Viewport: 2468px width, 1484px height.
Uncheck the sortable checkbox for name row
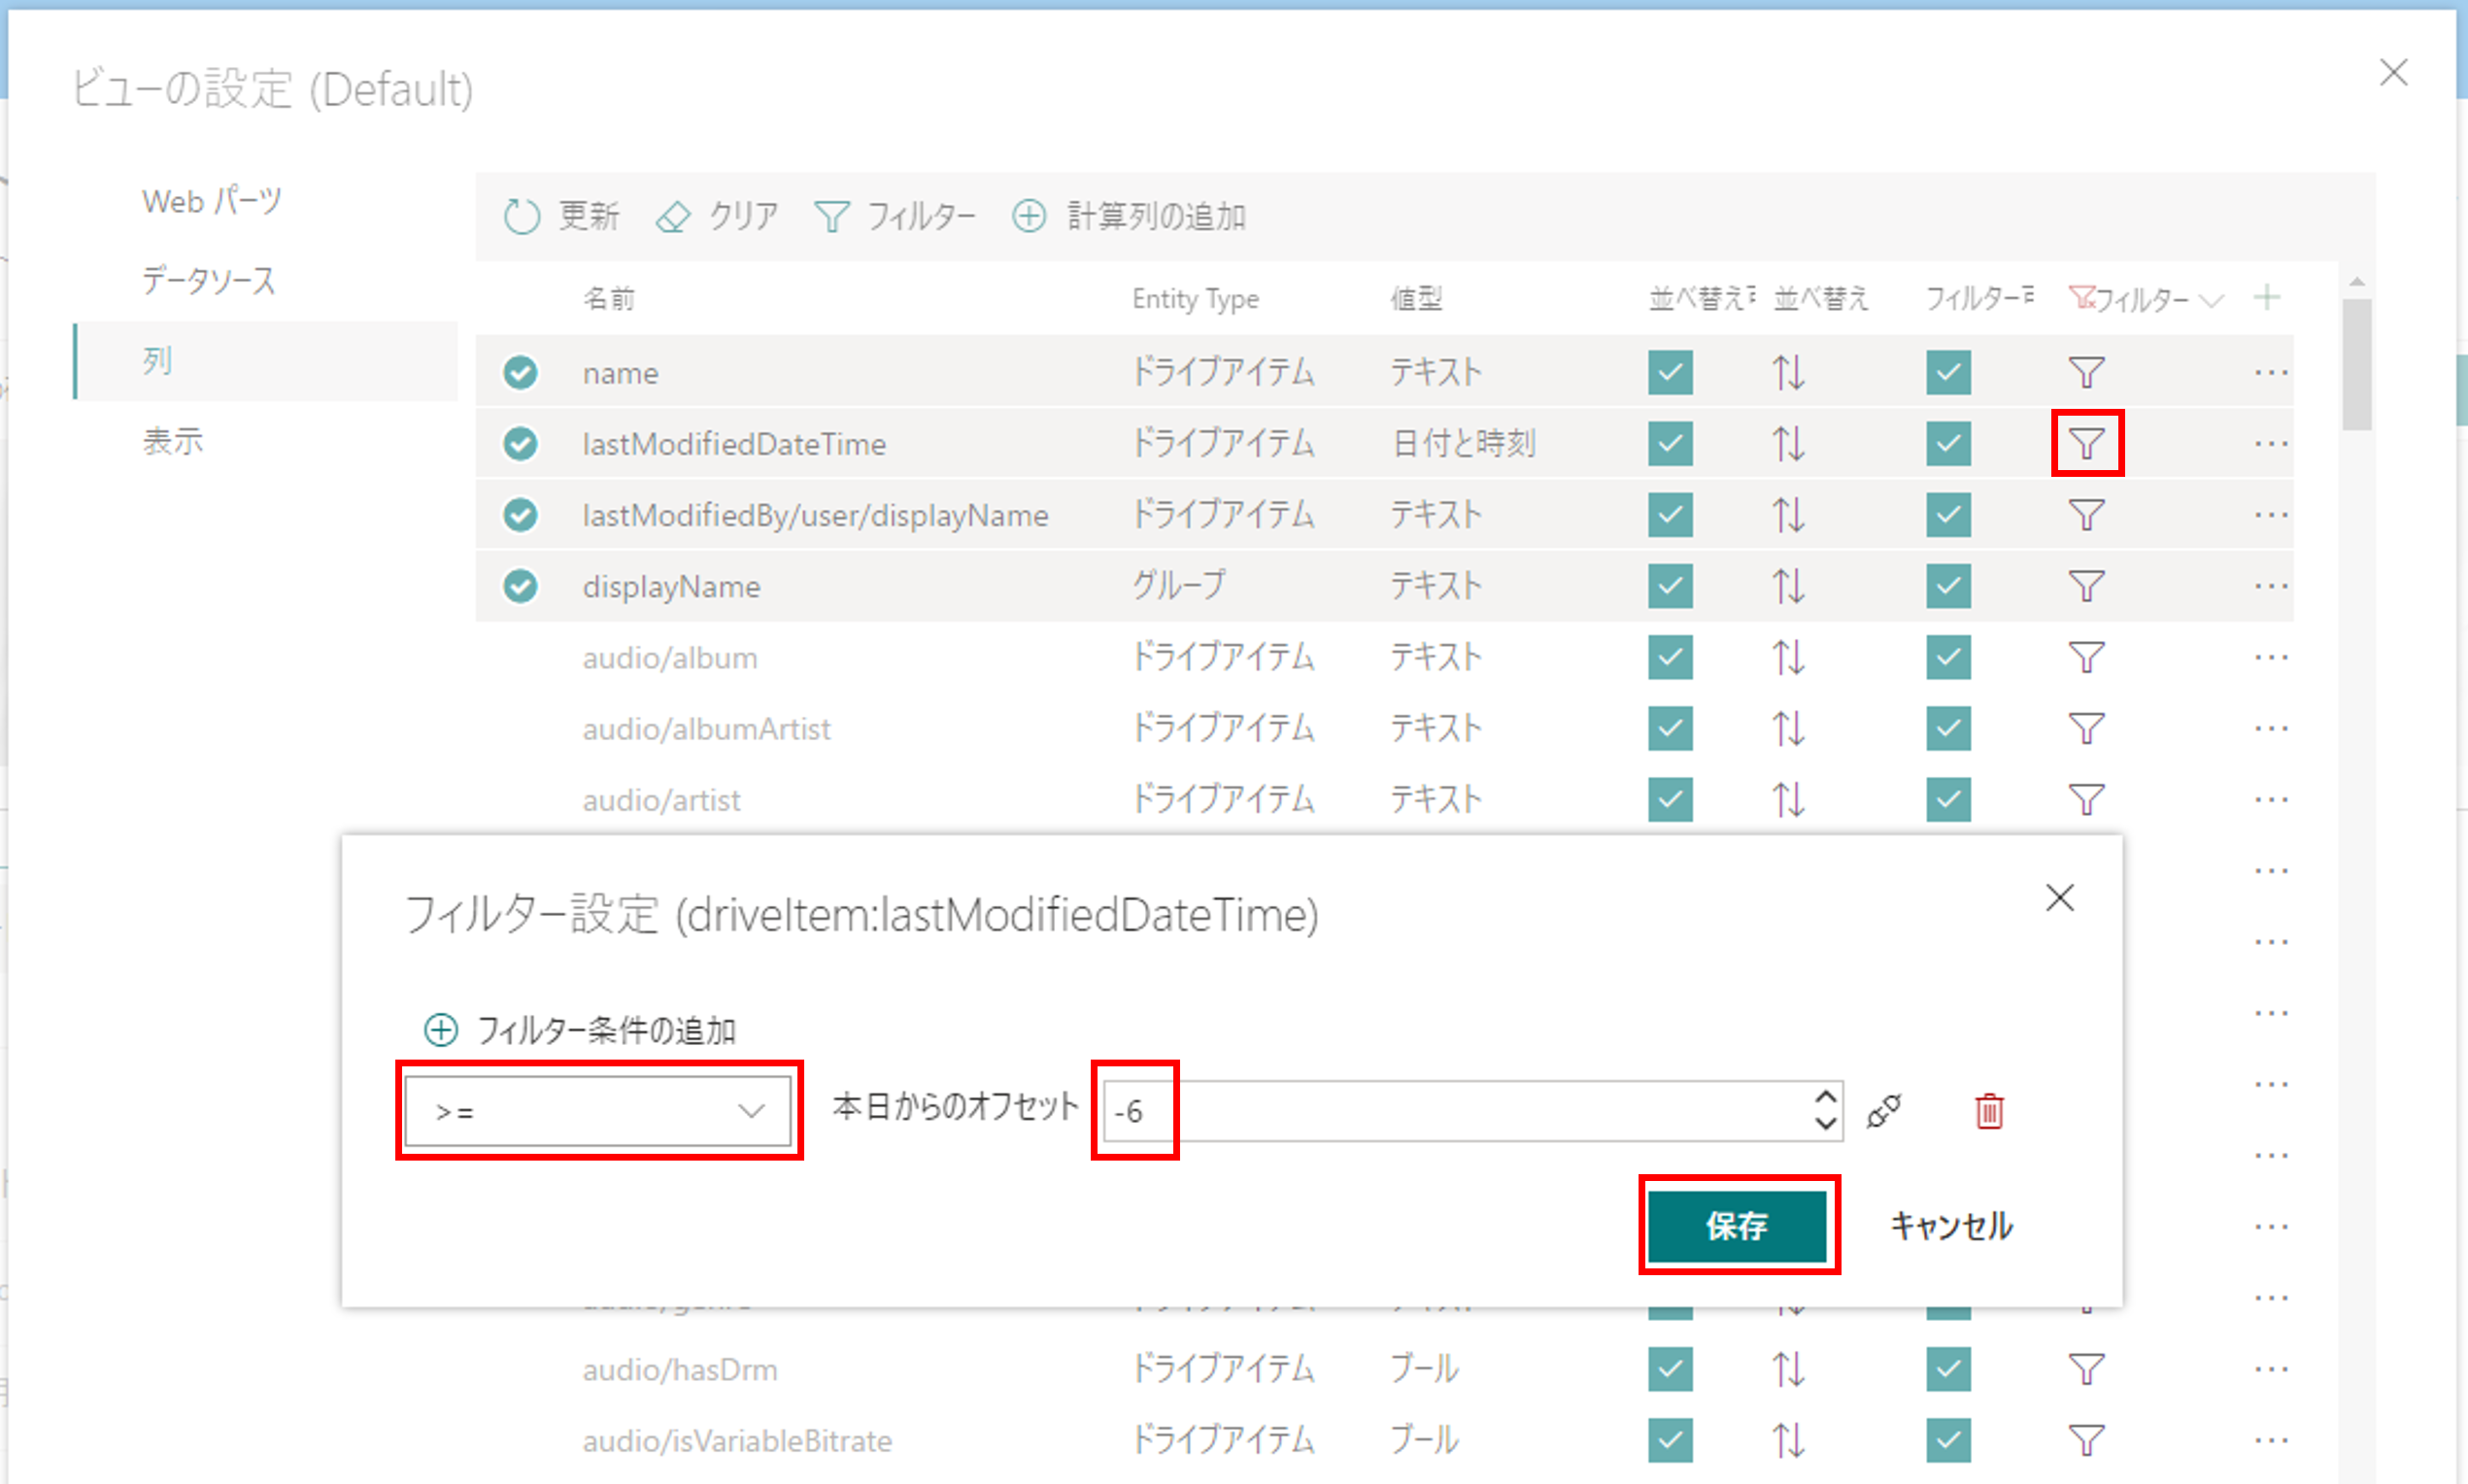click(x=1670, y=373)
